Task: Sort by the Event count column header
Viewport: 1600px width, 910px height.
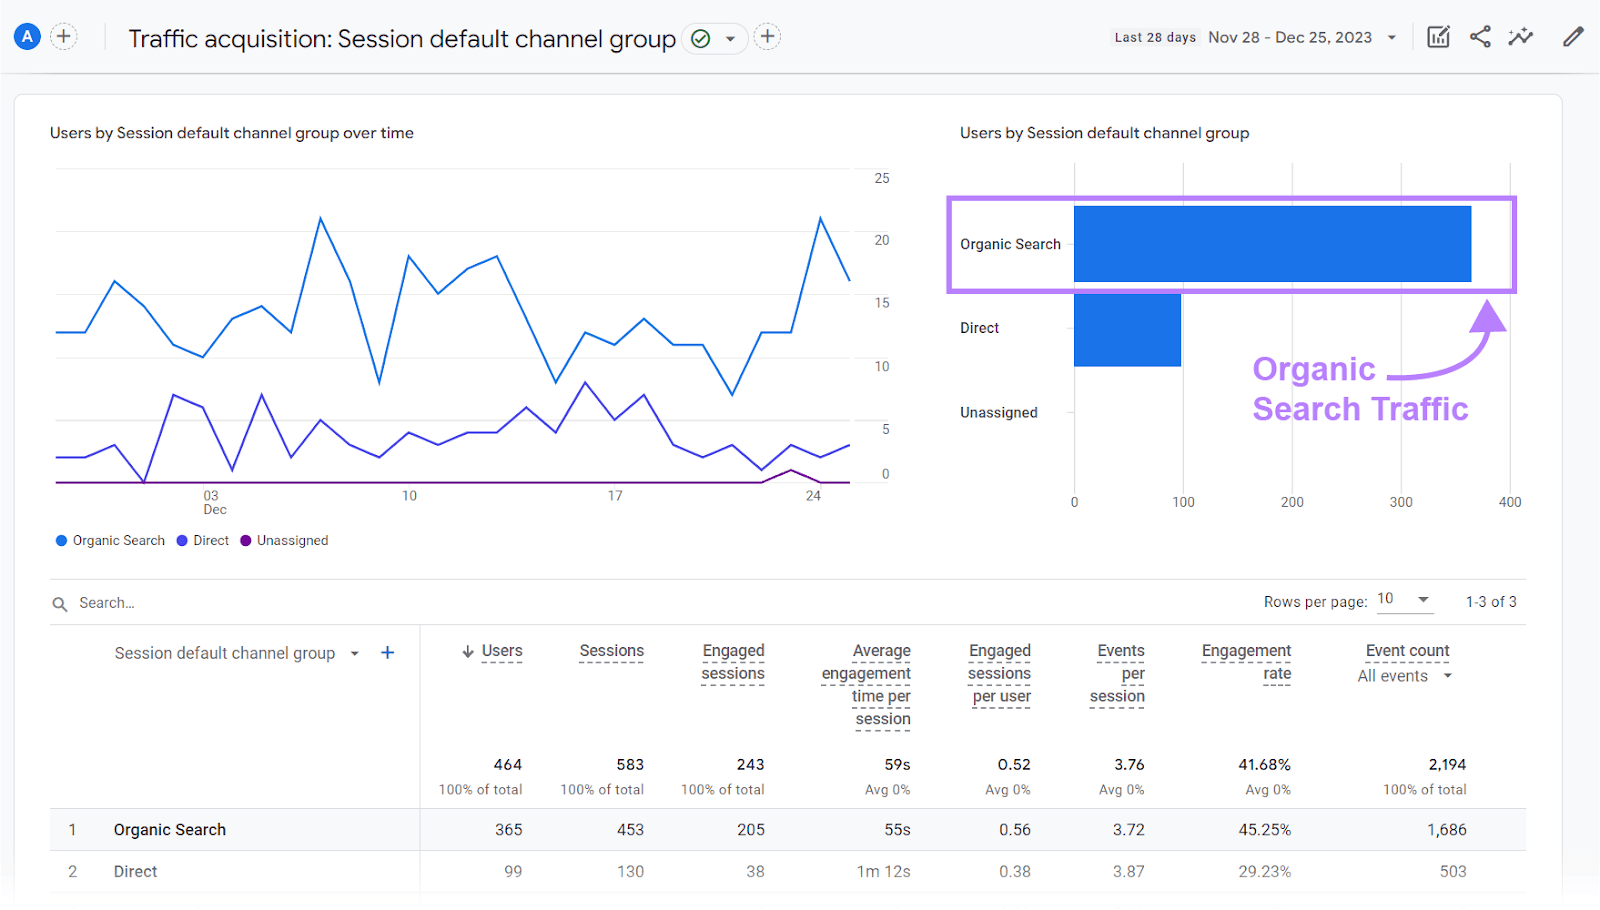Action: tap(1408, 651)
